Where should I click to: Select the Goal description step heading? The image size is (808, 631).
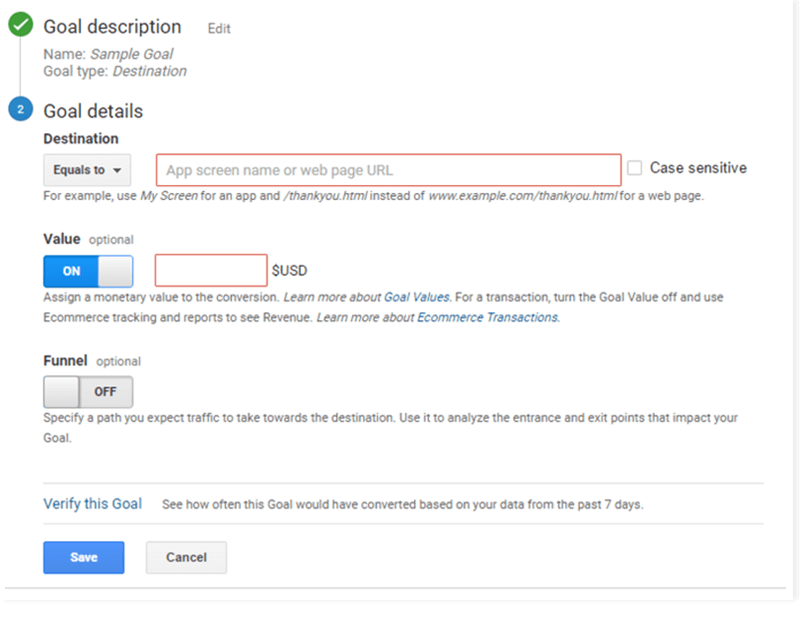coord(112,27)
